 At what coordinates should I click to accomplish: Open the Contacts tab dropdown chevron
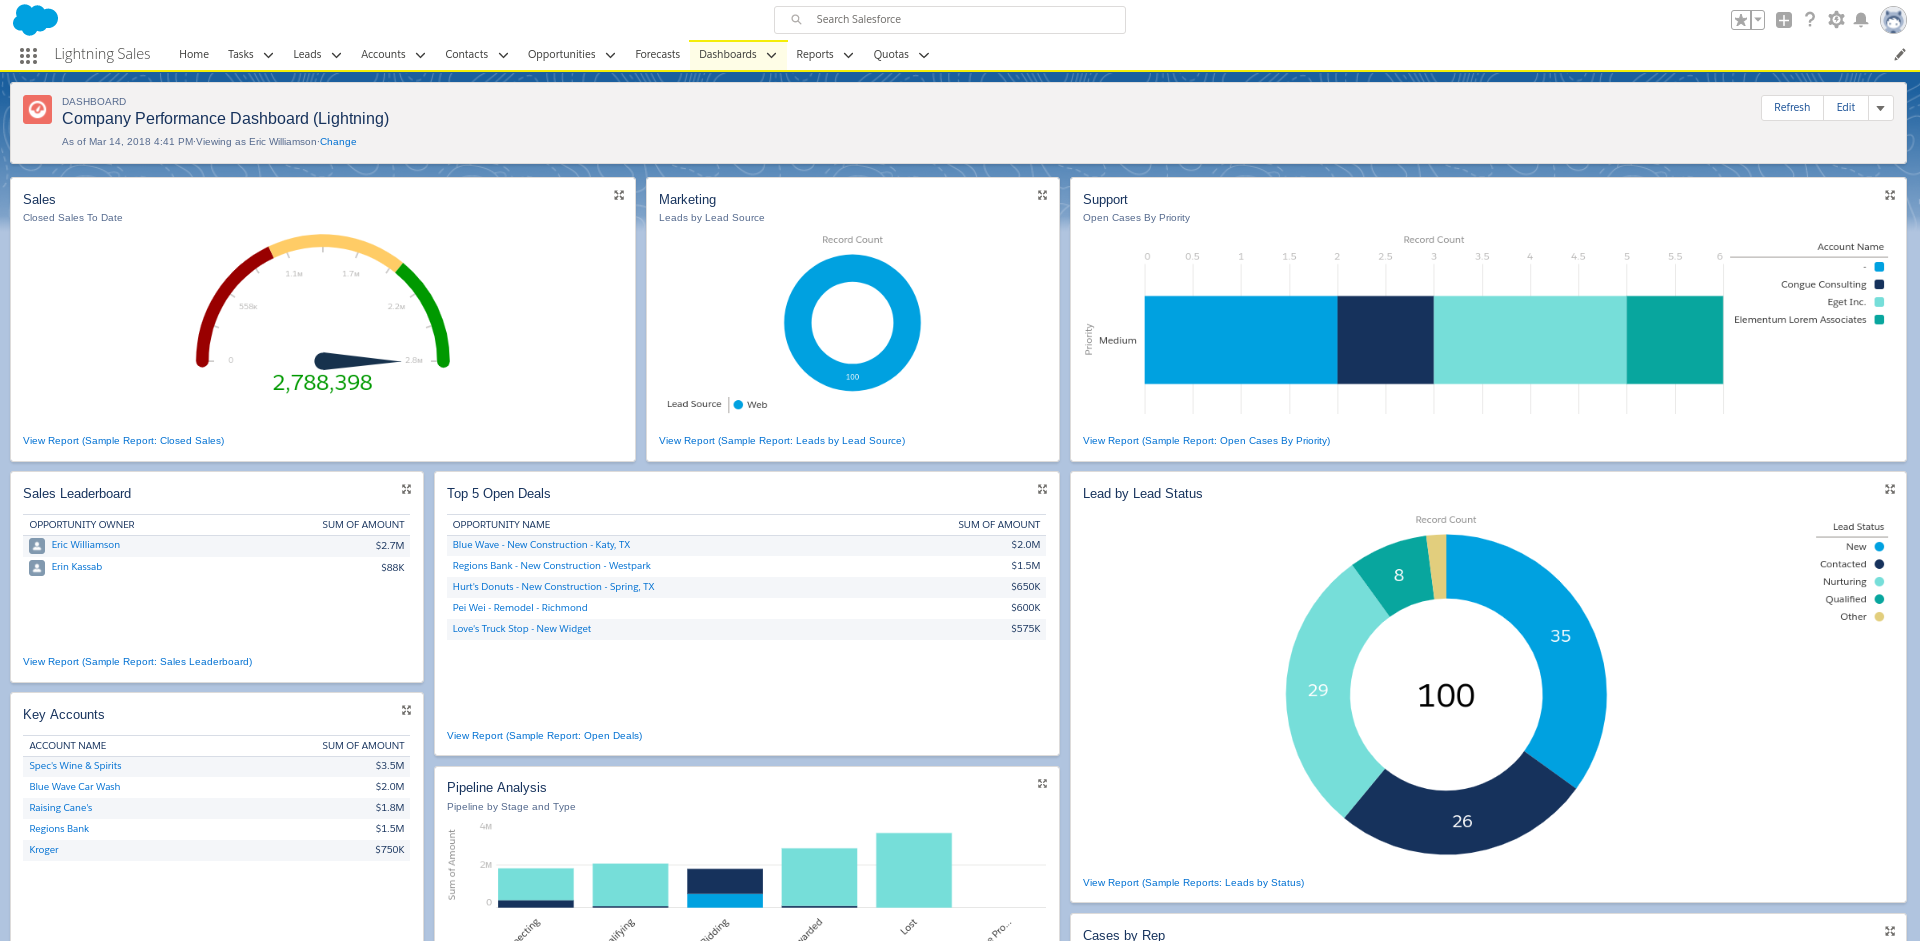[503, 56]
